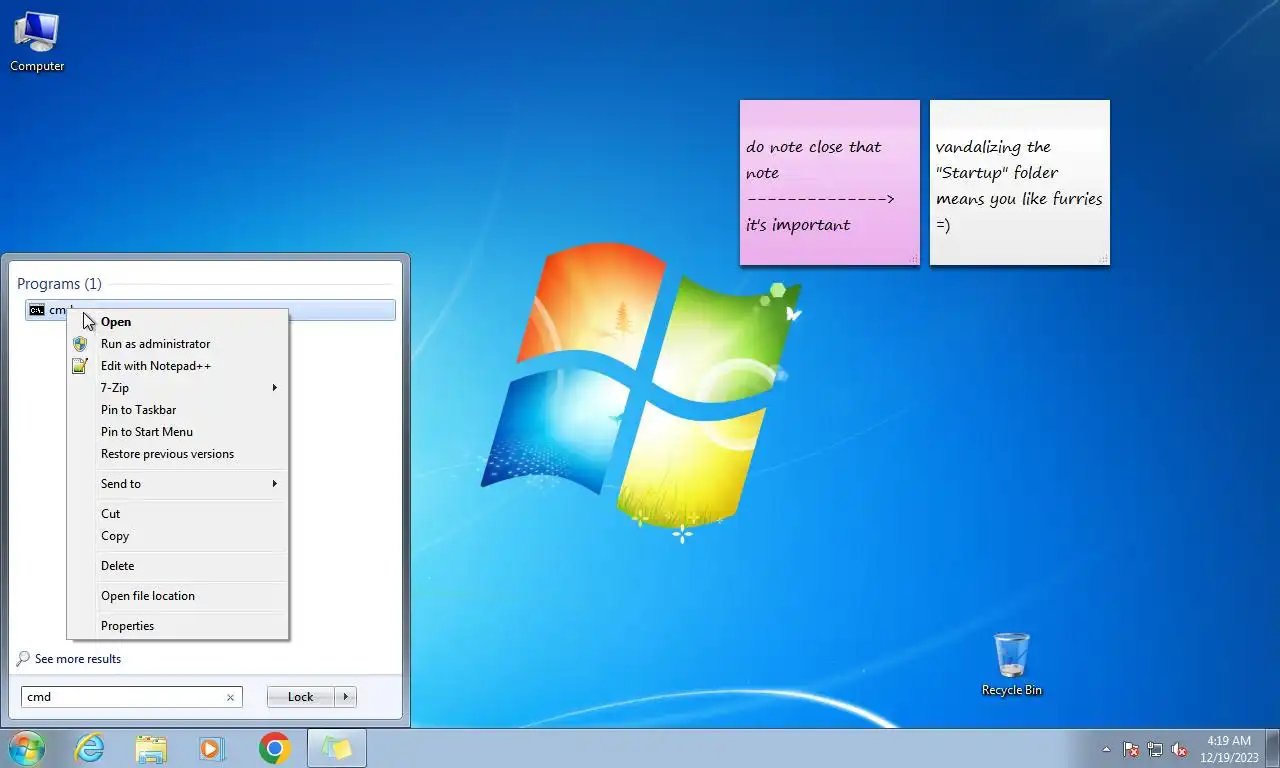The height and width of the screenshot is (768, 1280).
Task: Open Action Center flag tray icon
Action: [1131, 749]
